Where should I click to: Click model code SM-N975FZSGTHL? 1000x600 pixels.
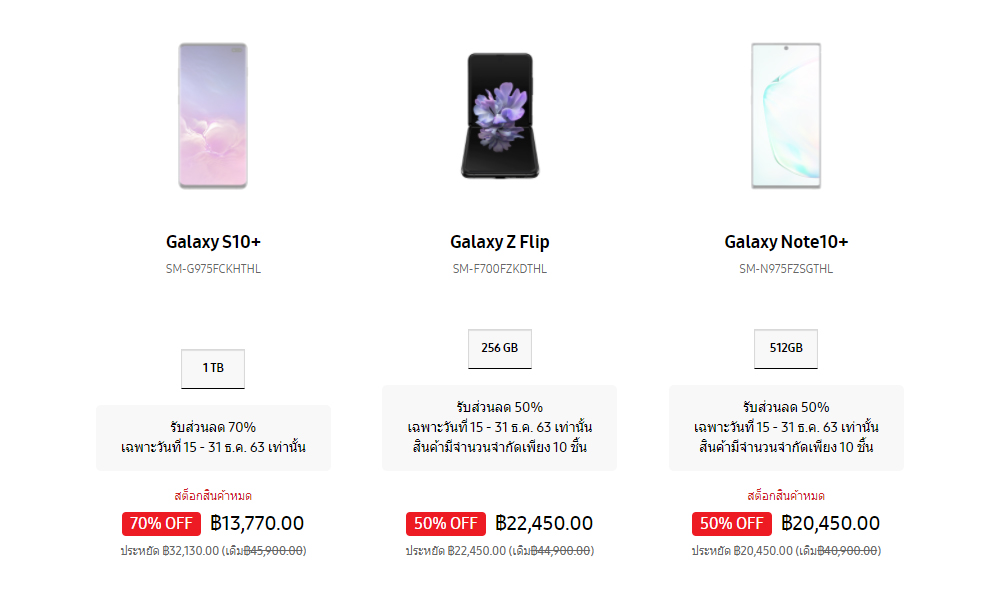(786, 269)
